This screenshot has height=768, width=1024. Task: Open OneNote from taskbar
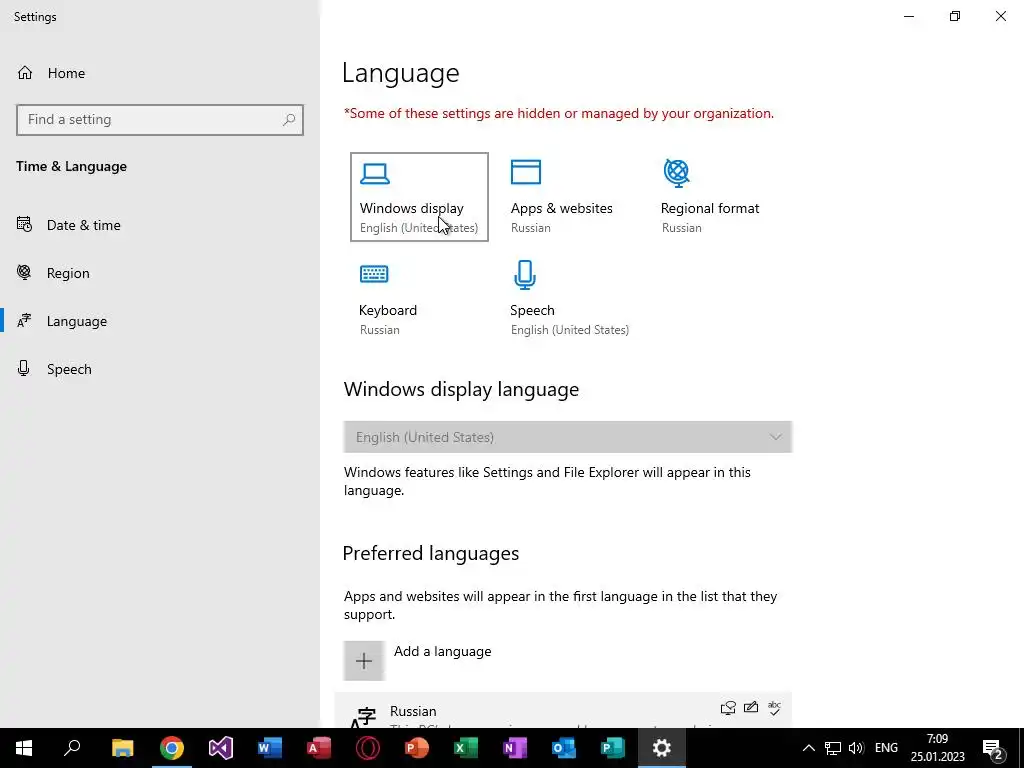click(515, 748)
